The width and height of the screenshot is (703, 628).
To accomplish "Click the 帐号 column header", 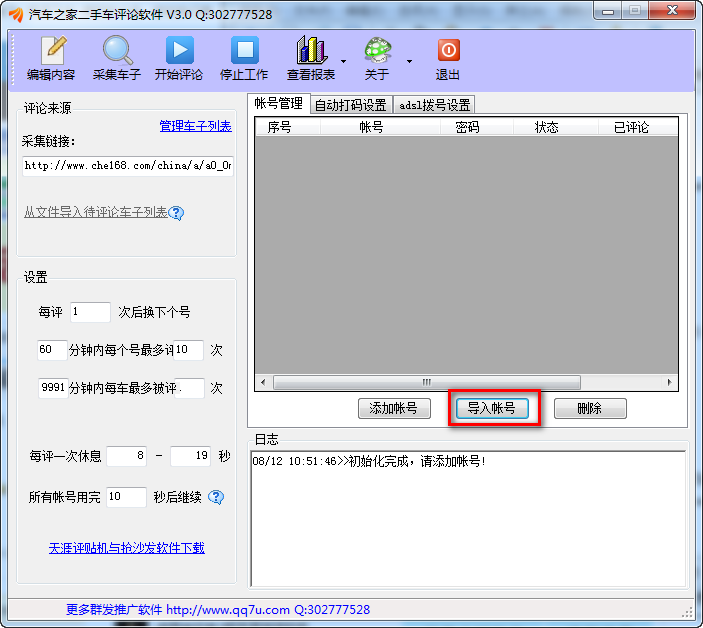I will click(x=379, y=127).
